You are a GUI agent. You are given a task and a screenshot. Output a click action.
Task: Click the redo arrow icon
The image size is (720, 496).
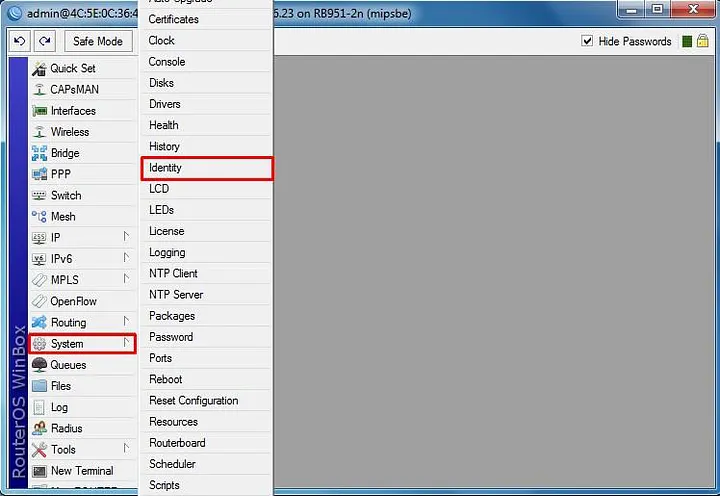coord(45,41)
